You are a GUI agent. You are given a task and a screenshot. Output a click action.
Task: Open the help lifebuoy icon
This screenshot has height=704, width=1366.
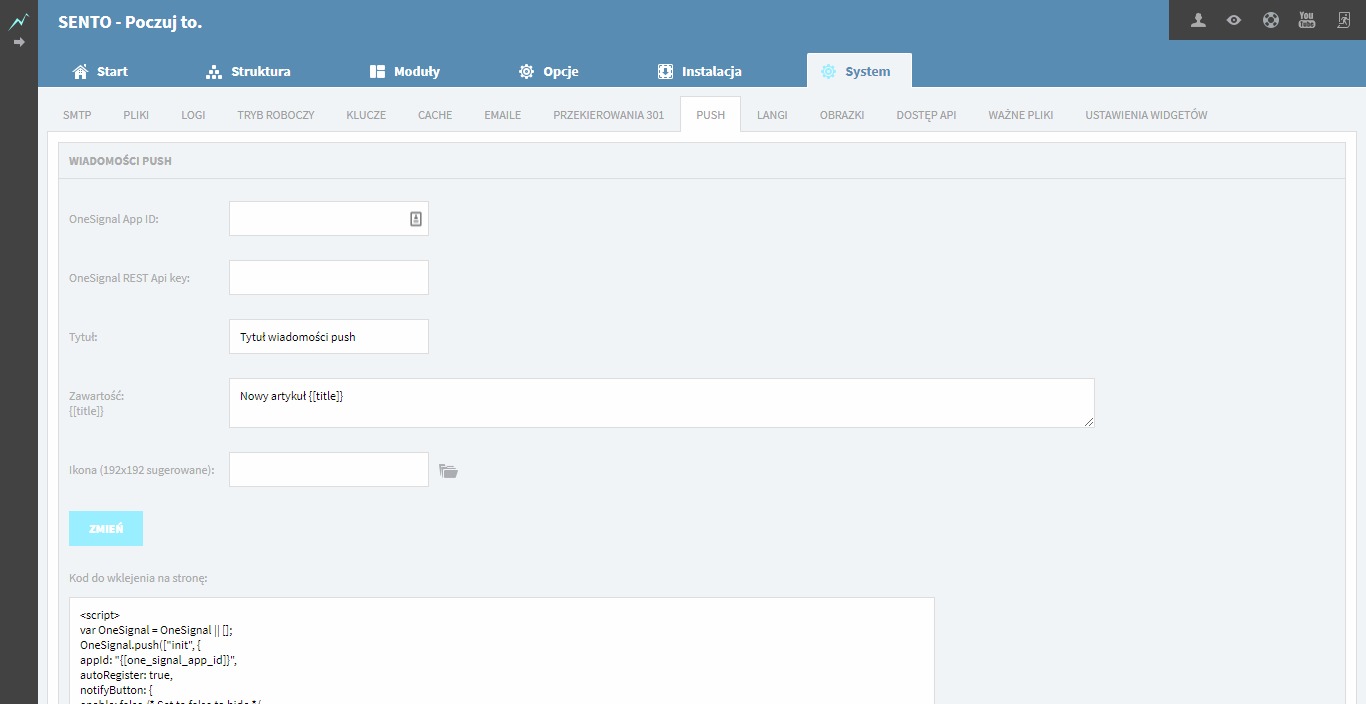(1270, 20)
